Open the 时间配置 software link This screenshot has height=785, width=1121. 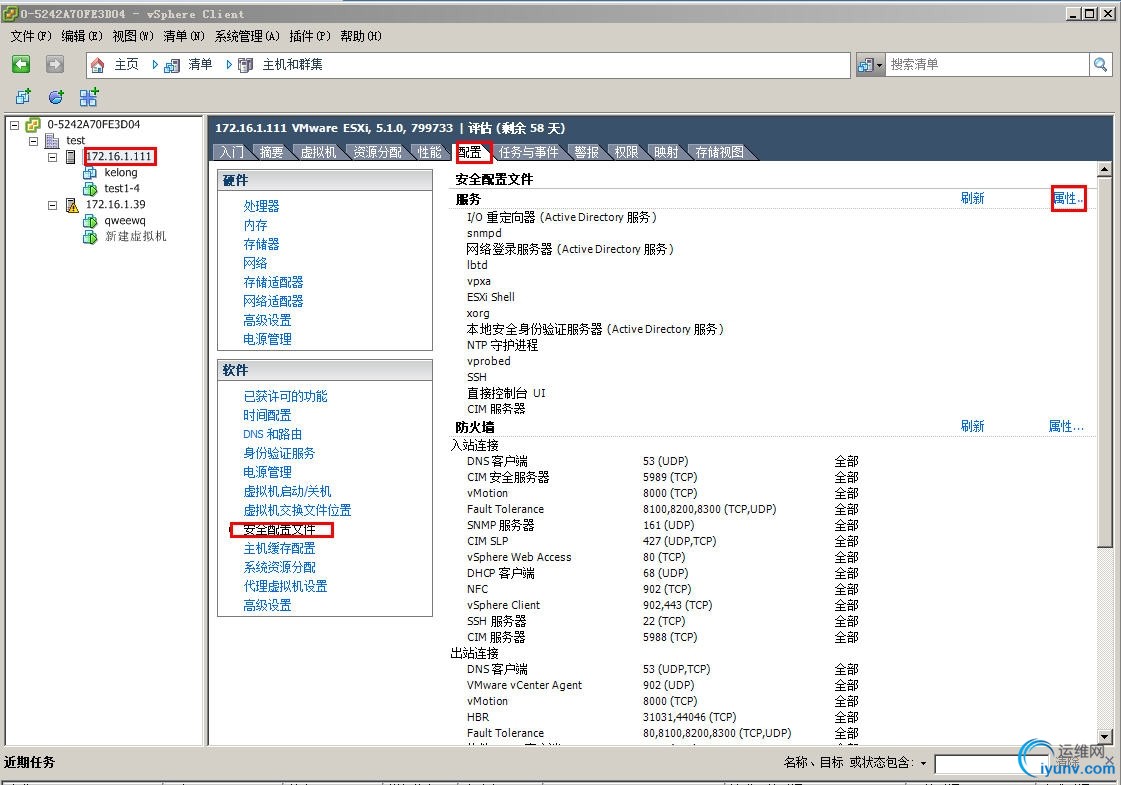click(x=267, y=415)
